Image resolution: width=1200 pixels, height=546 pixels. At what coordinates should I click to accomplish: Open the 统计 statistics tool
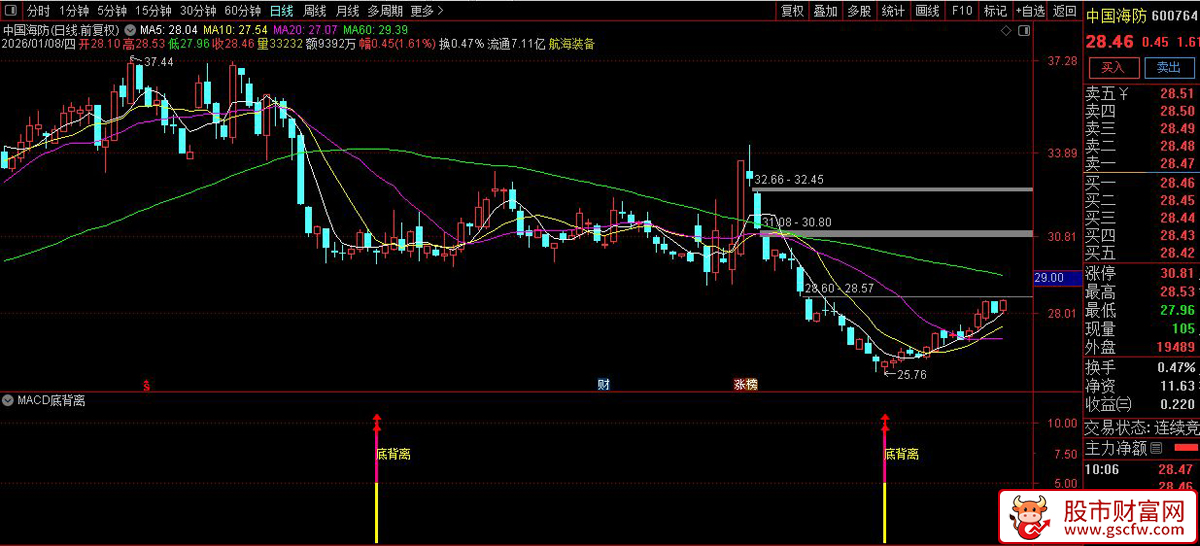893,11
